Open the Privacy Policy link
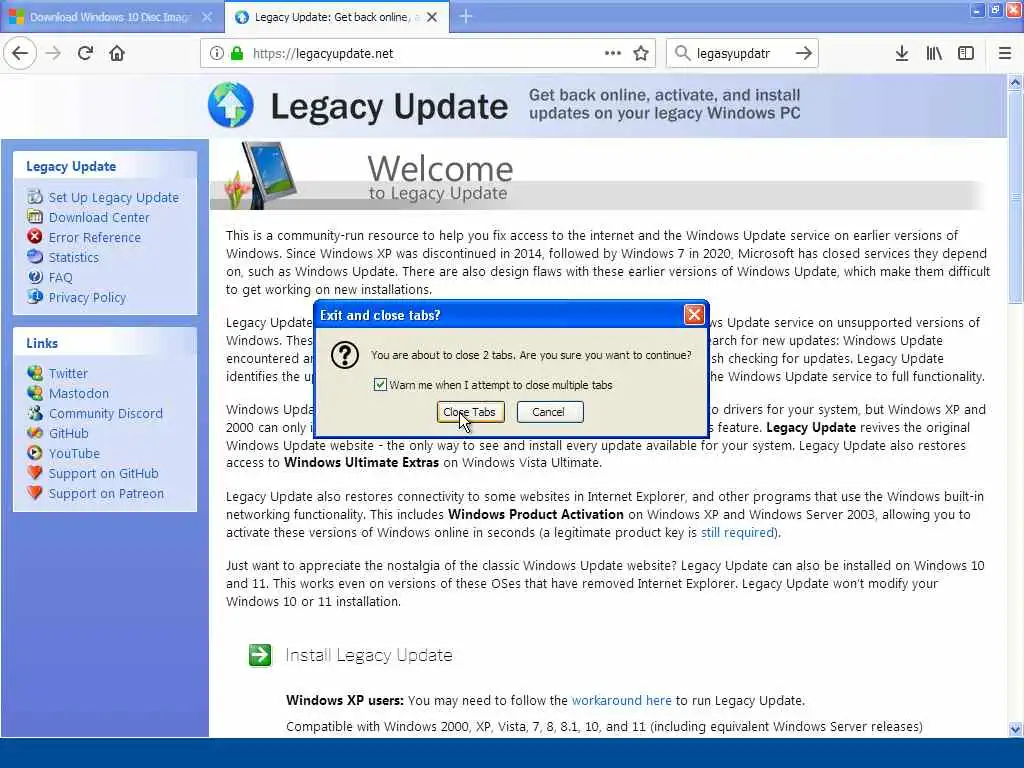The width and height of the screenshot is (1024, 768). click(87, 298)
